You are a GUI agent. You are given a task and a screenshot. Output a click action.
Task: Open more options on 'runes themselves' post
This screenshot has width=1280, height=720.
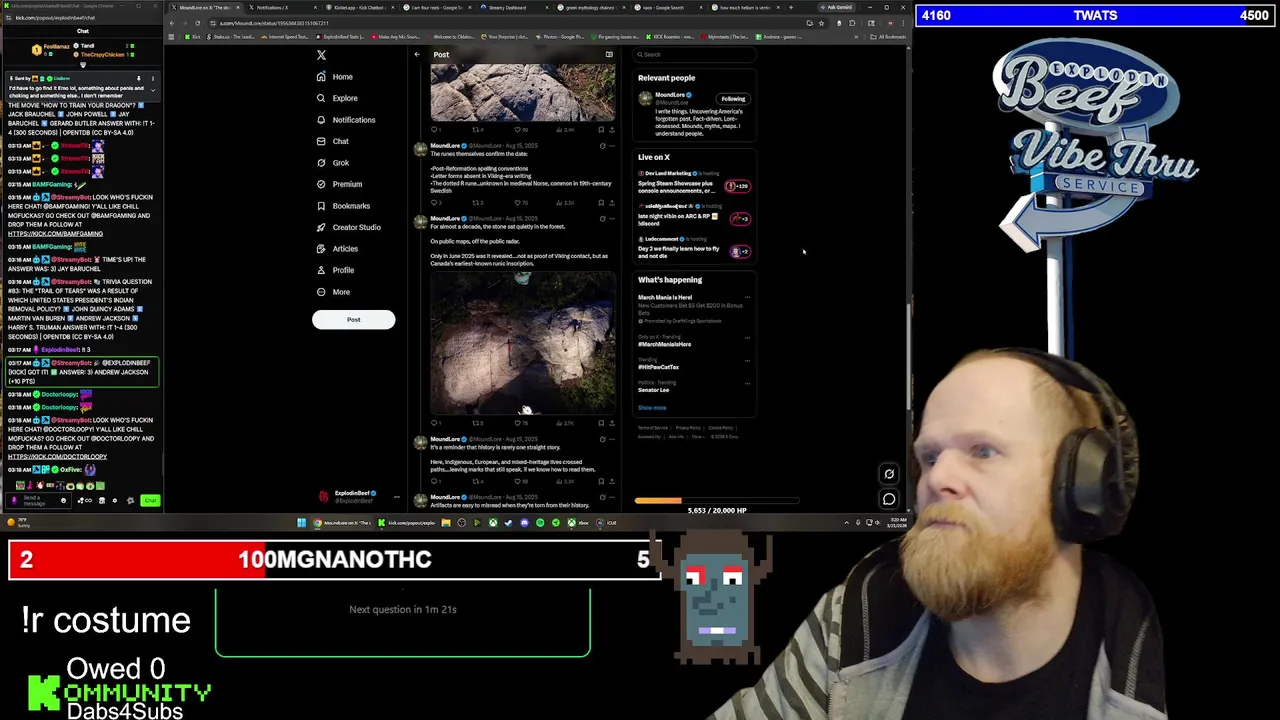[x=612, y=146]
